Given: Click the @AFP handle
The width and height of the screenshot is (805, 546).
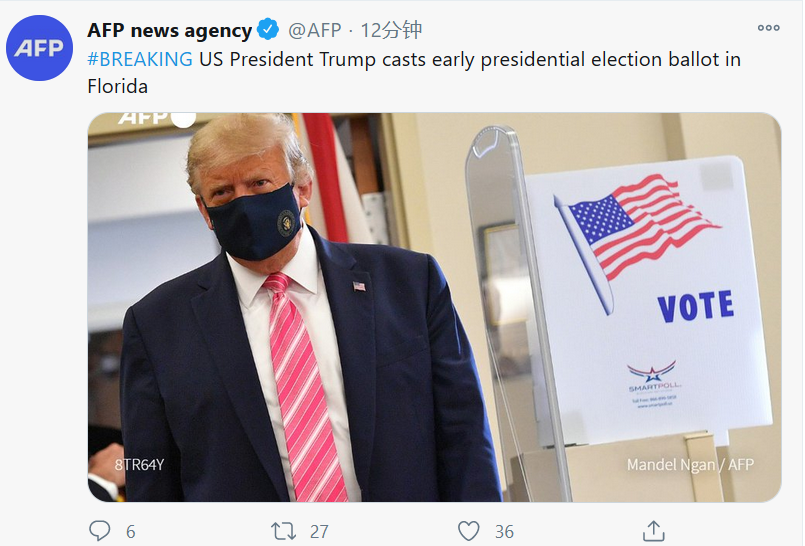Looking at the screenshot, I should click(314, 29).
